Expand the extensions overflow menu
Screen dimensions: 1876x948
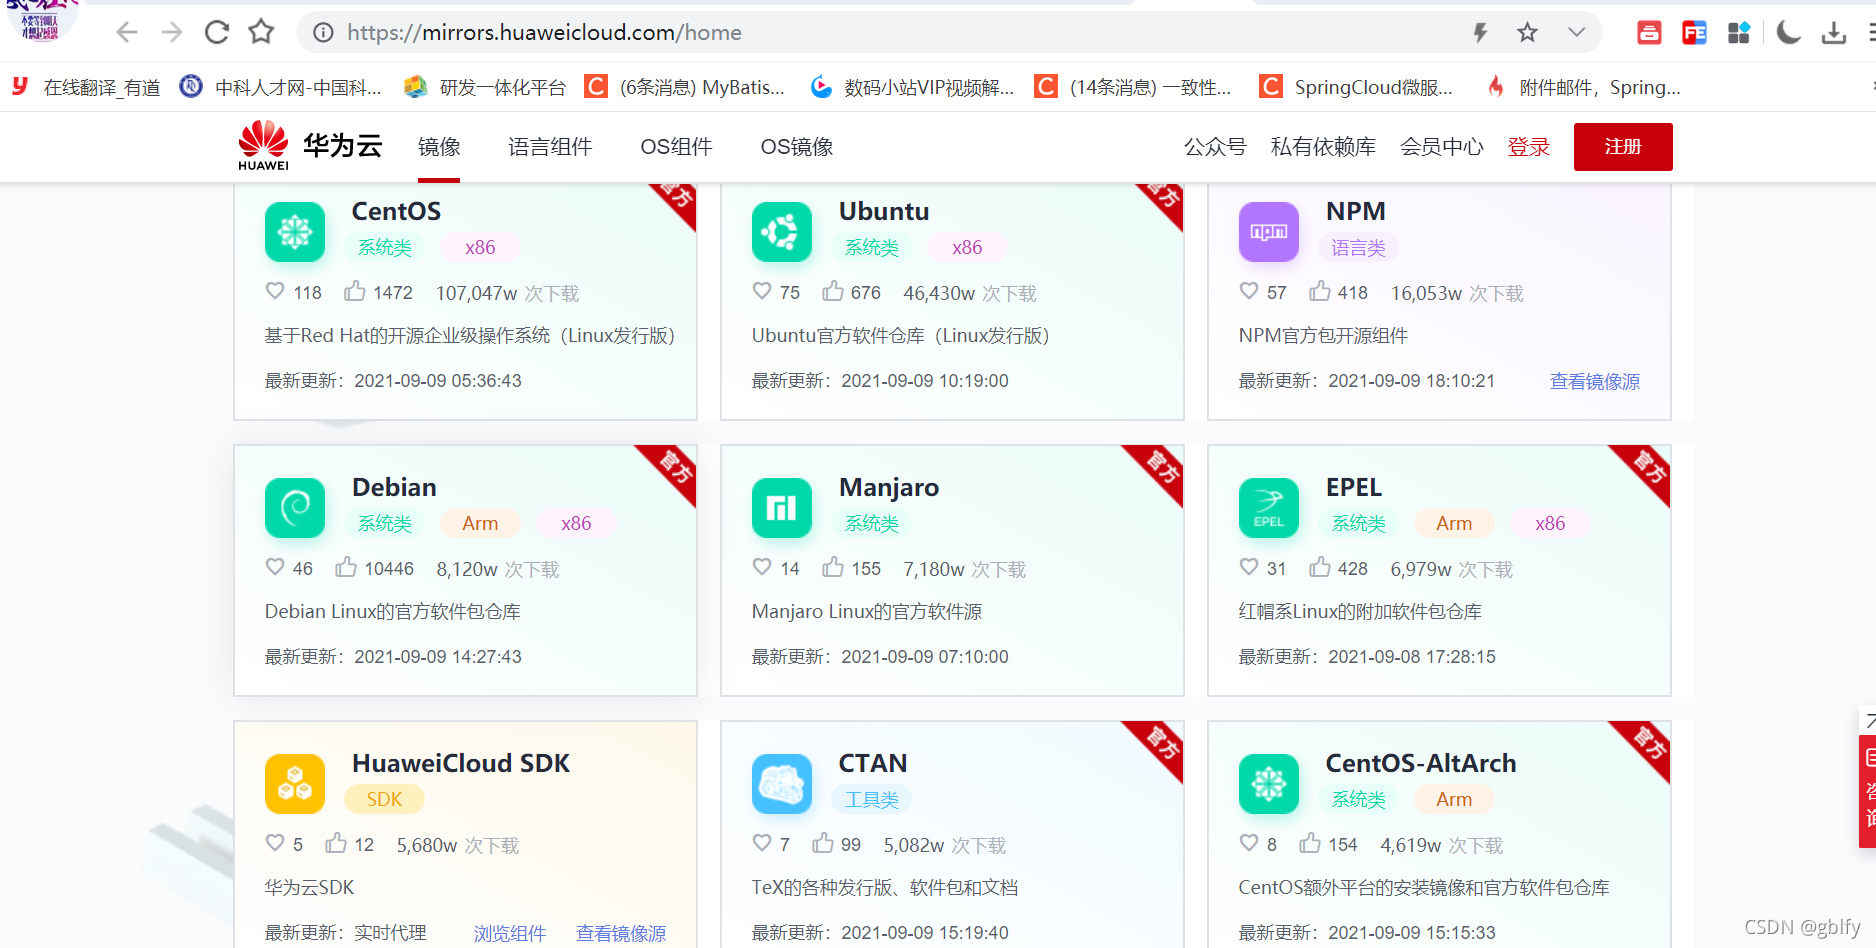(1739, 32)
